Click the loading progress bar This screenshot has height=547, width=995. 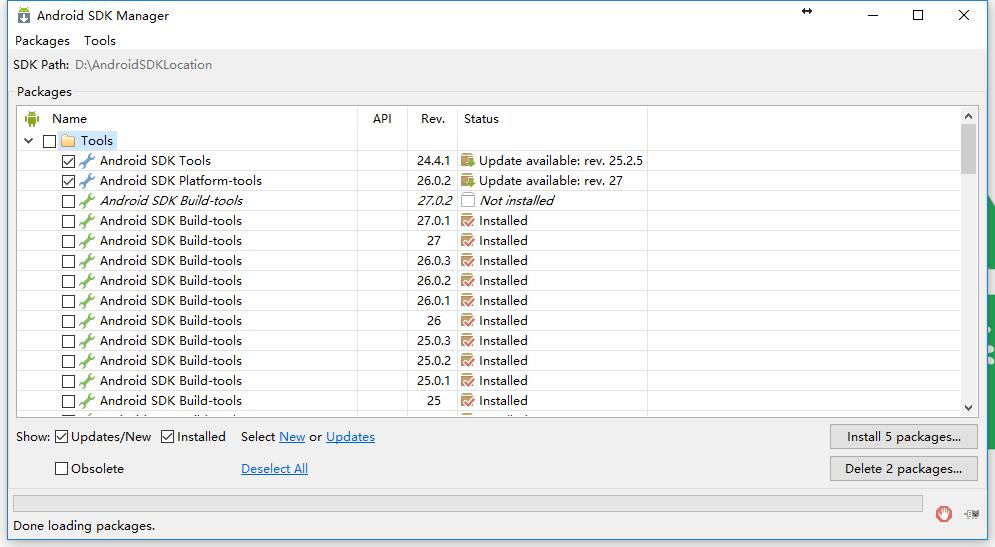pos(468,503)
